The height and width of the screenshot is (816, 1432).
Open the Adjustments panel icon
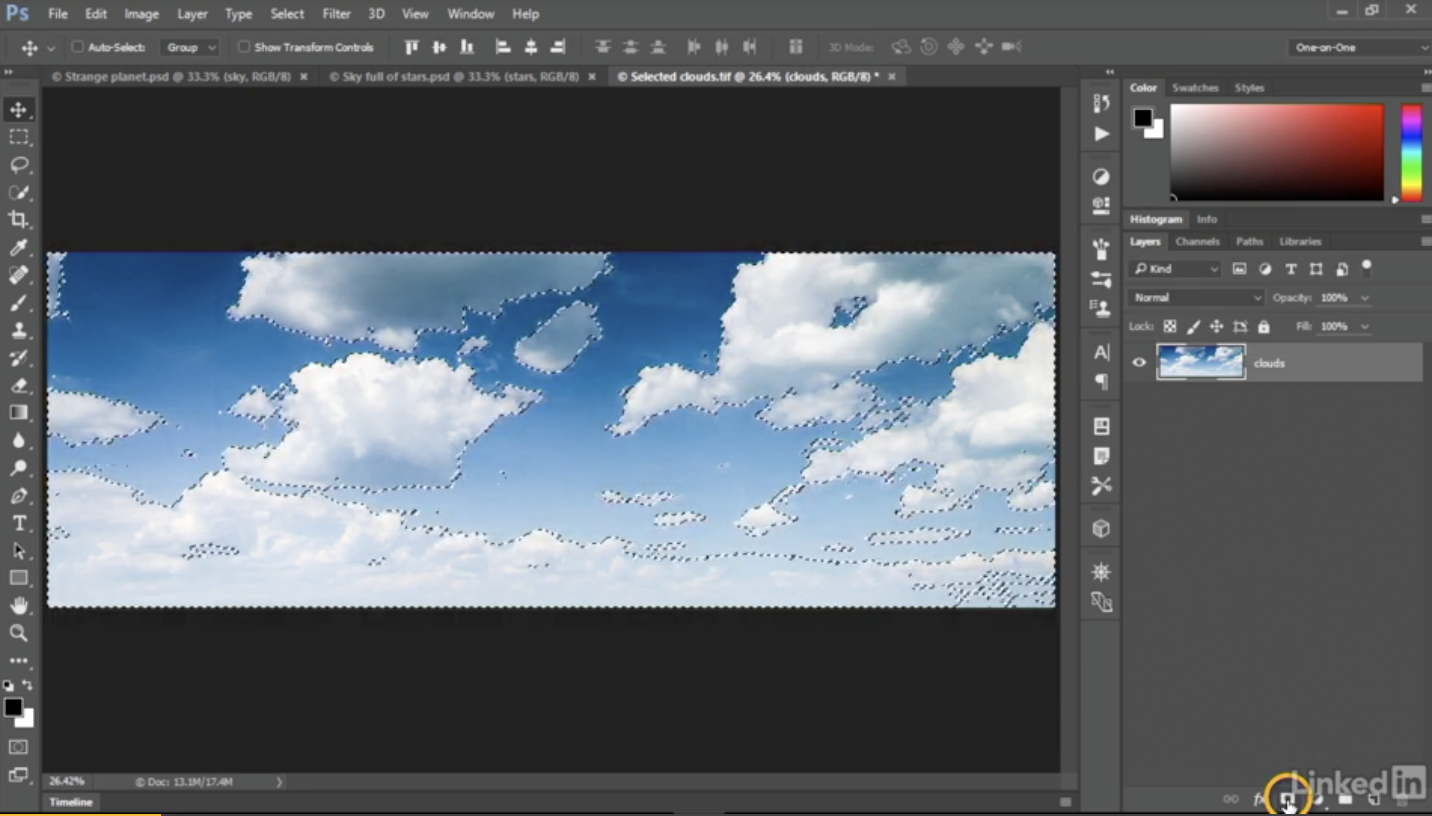point(1101,176)
